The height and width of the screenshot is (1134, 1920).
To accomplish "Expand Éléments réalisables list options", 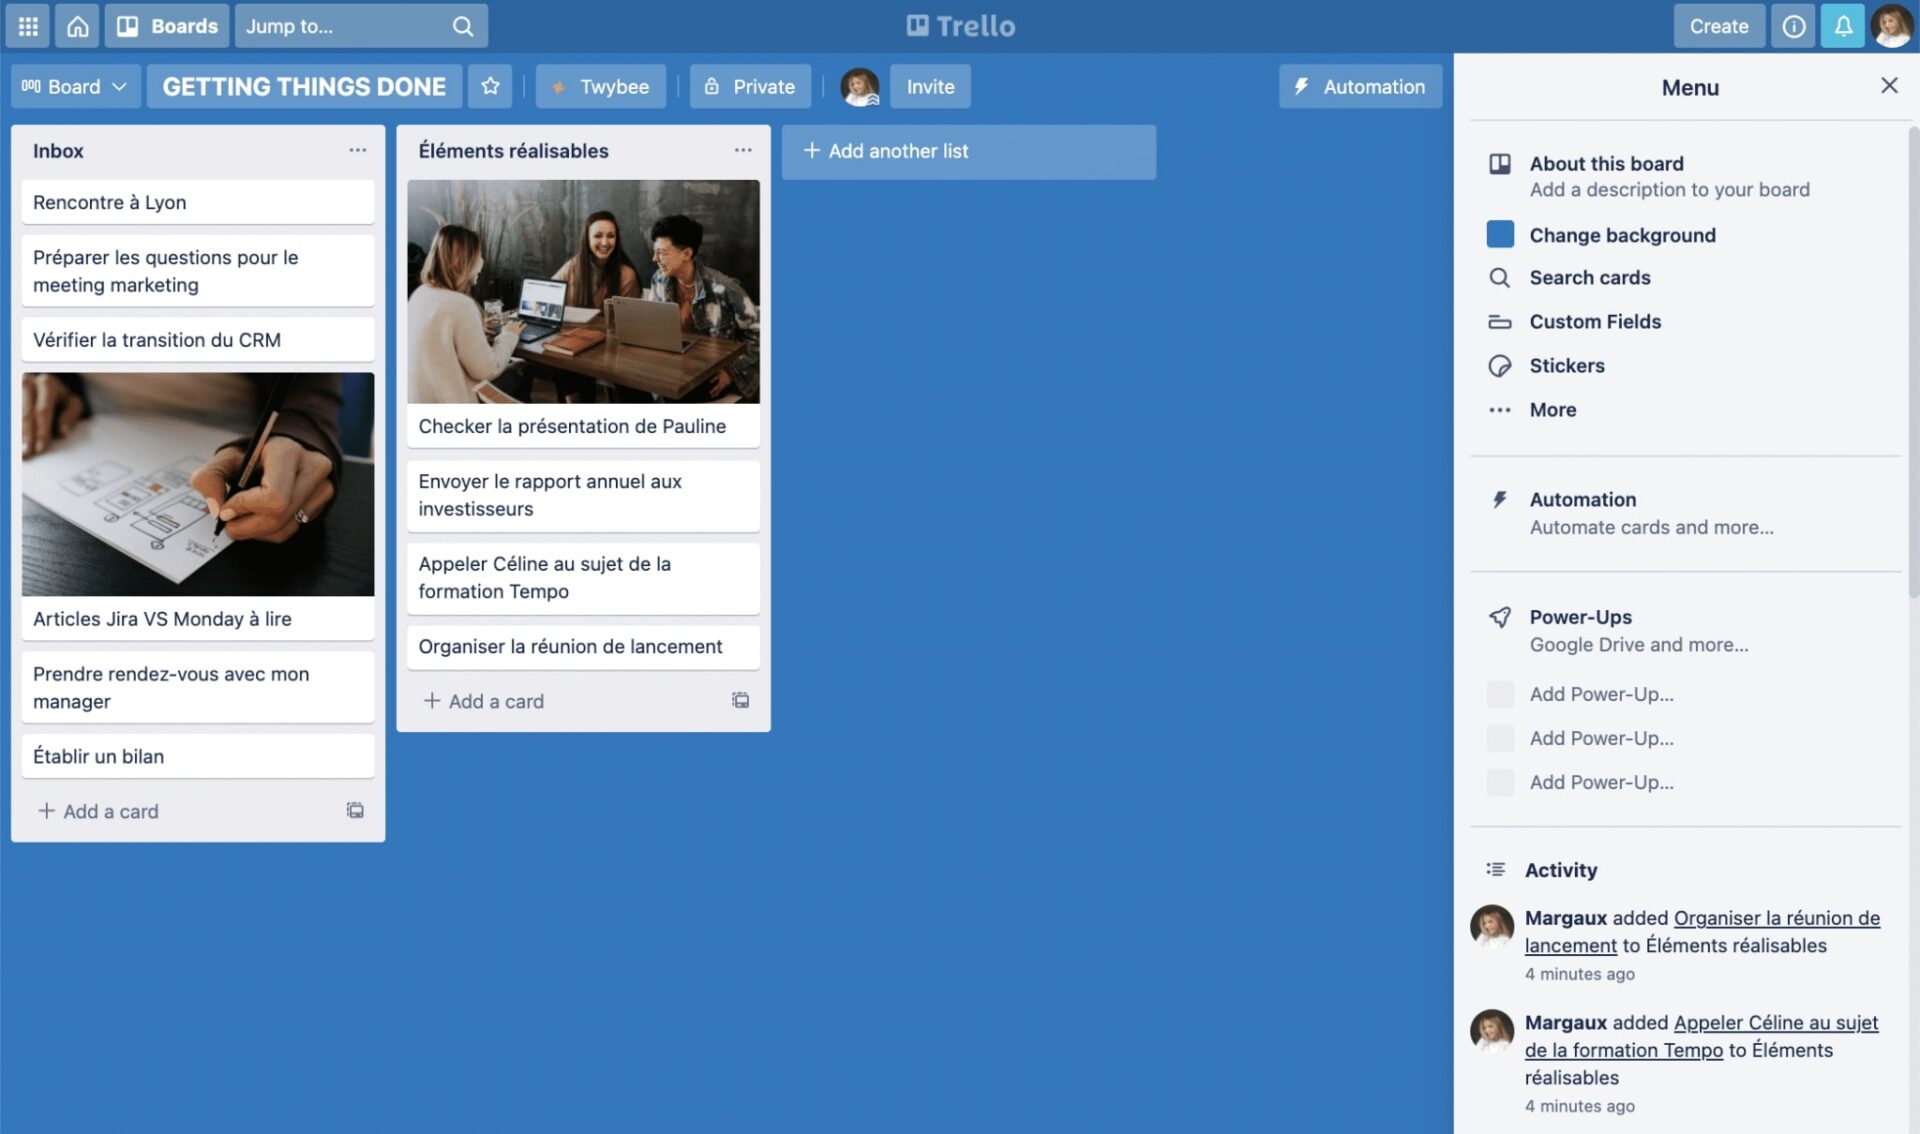I will 742,150.
